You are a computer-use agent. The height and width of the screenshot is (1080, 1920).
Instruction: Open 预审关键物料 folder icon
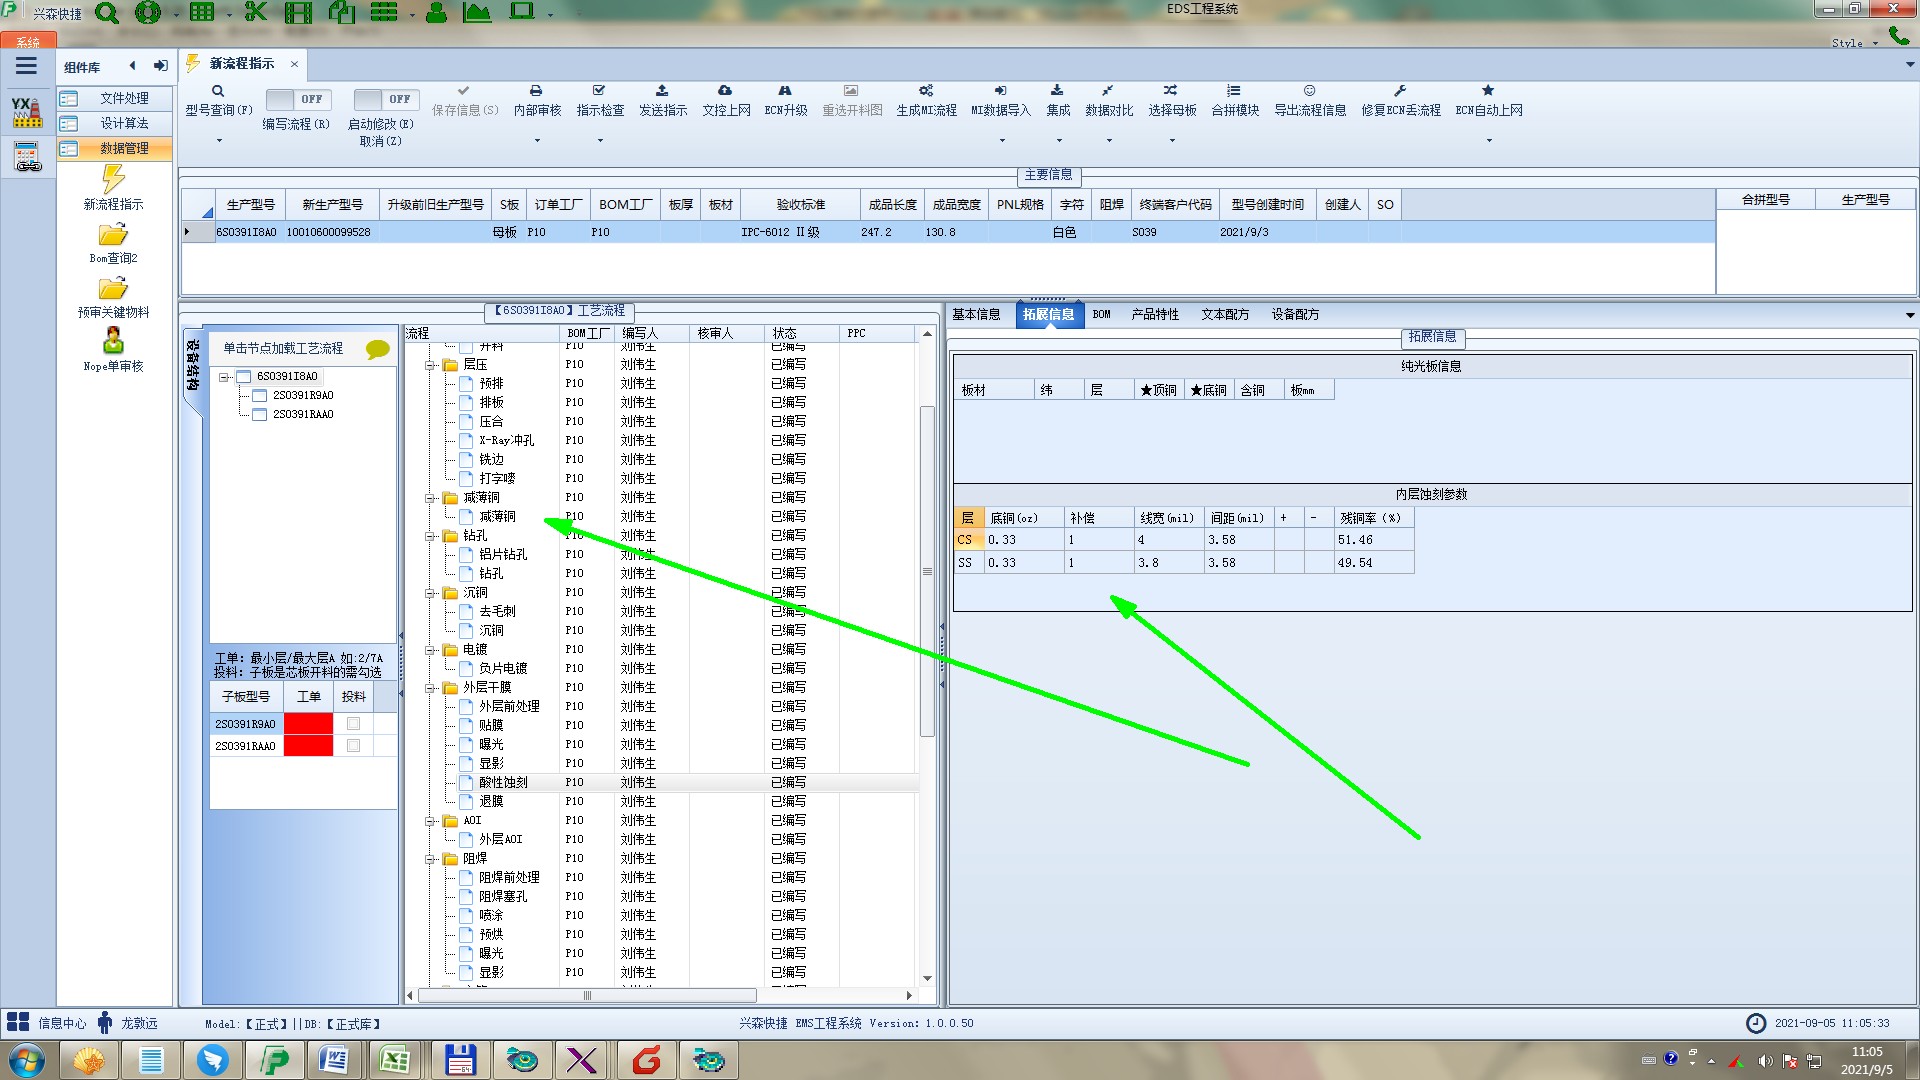click(113, 289)
